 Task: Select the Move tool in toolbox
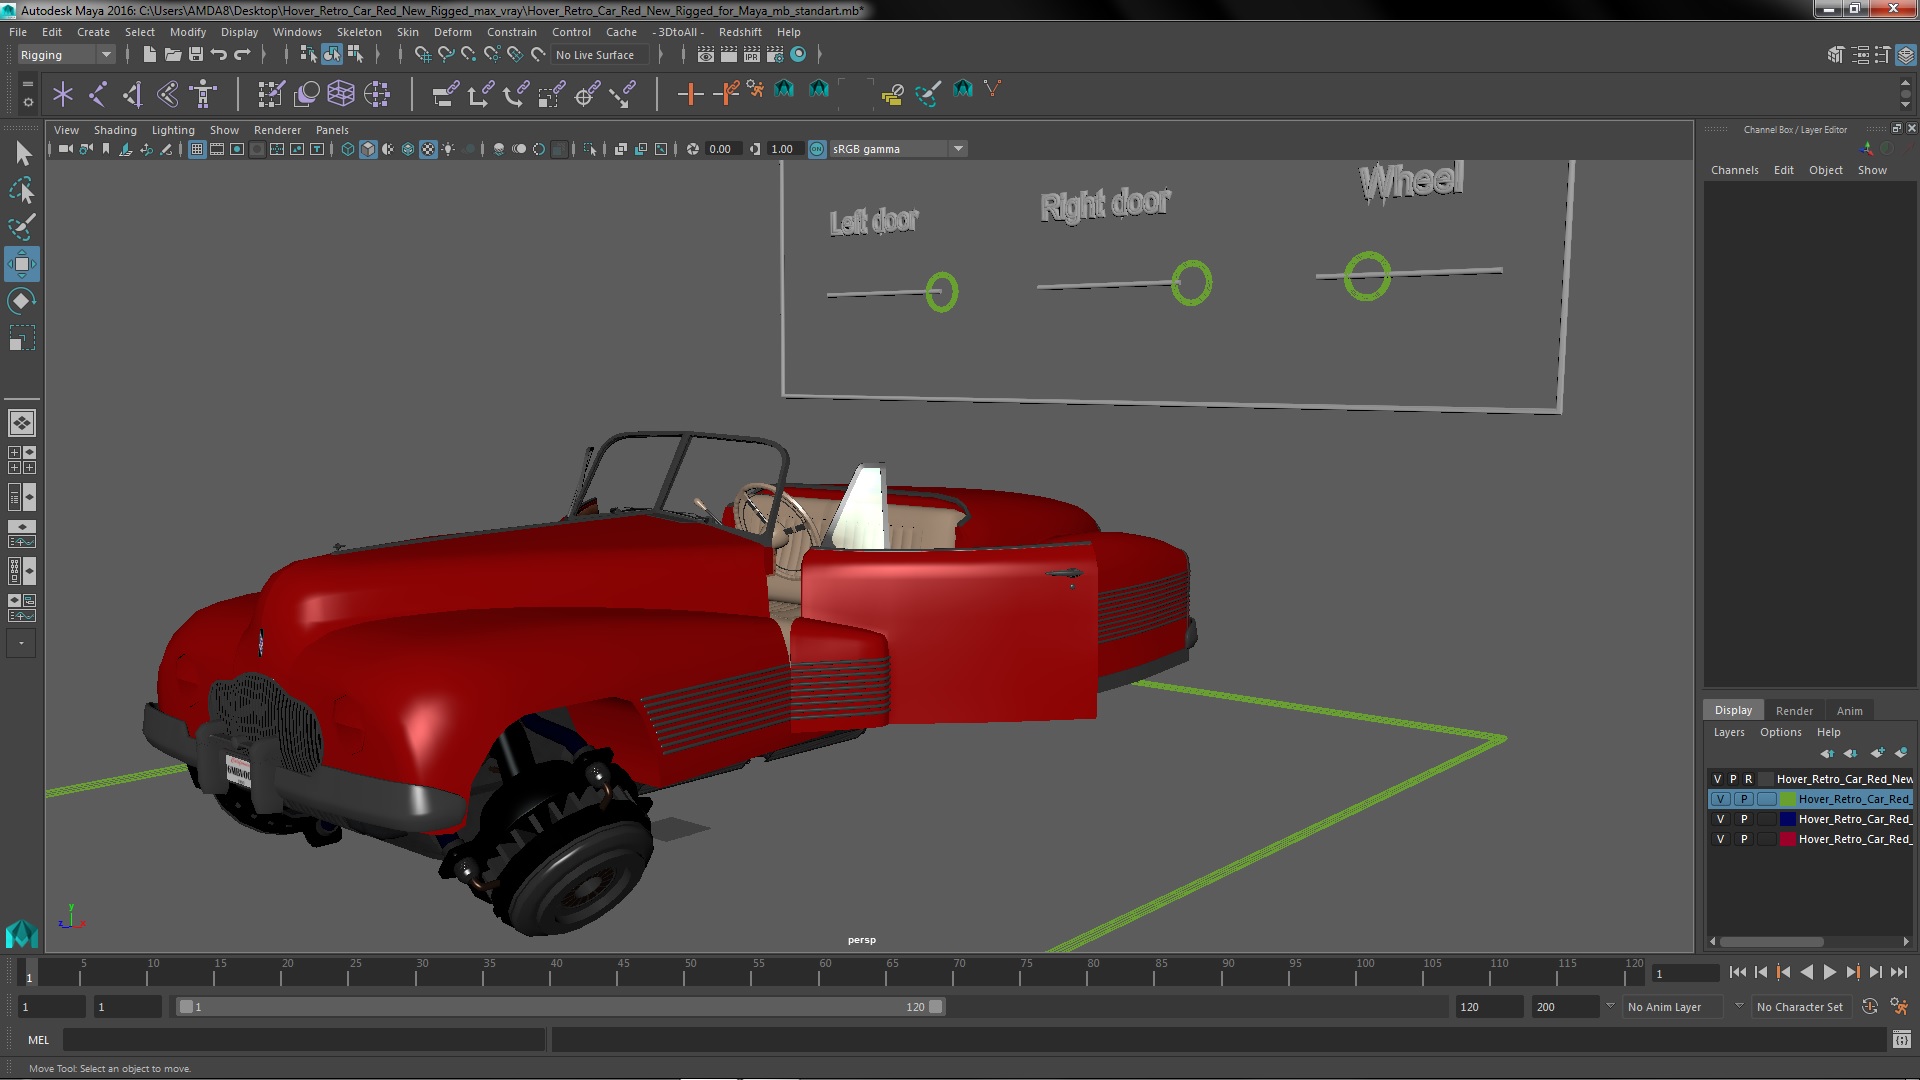point(21,264)
